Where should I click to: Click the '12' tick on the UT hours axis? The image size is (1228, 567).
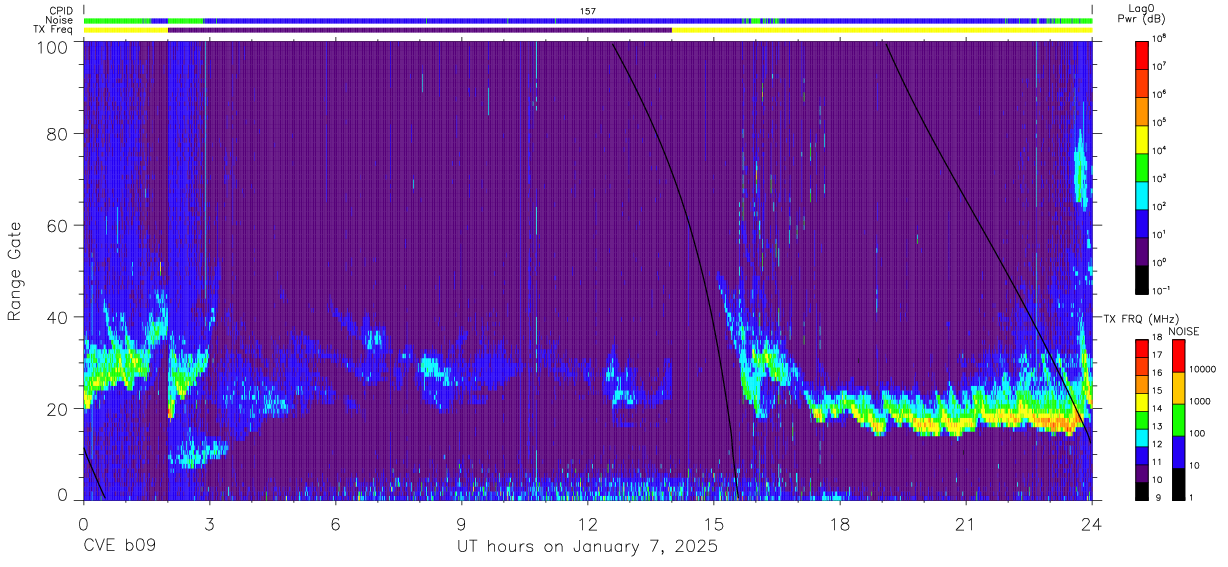pos(588,524)
